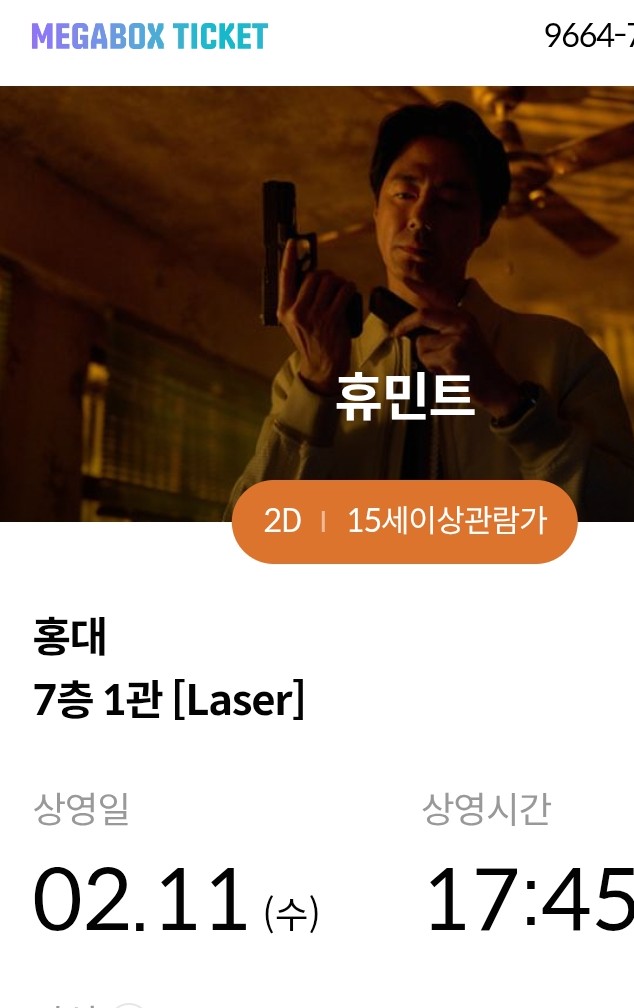Select the 홍대 theater name
This screenshot has width=634, height=1008.
(x=70, y=636)
